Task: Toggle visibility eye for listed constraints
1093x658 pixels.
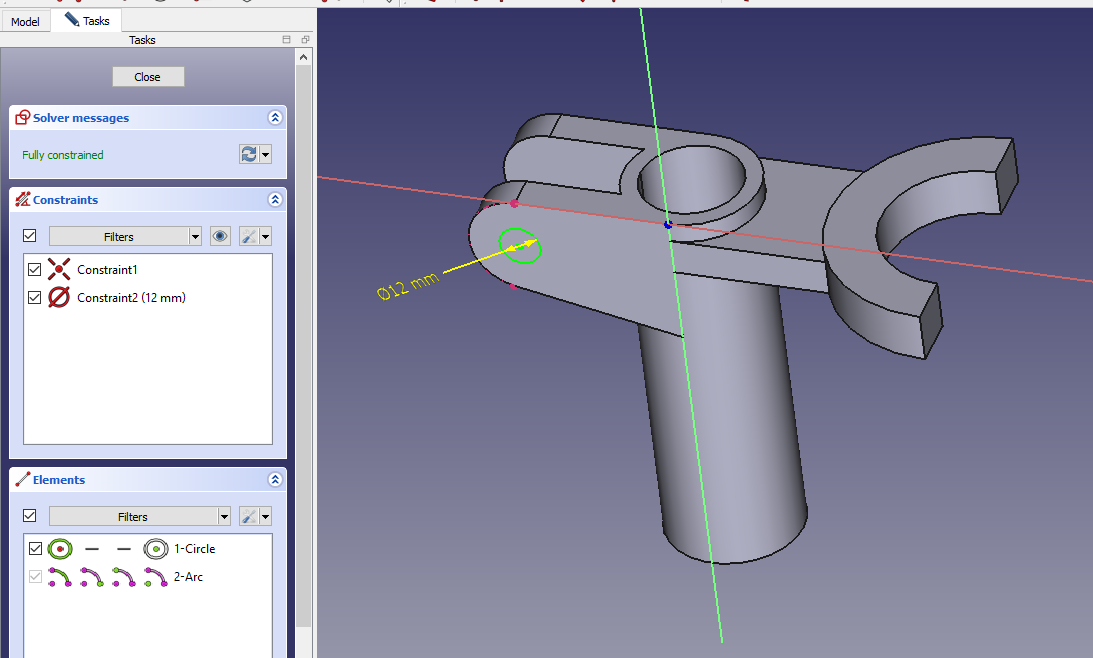Action: (221, 237)
